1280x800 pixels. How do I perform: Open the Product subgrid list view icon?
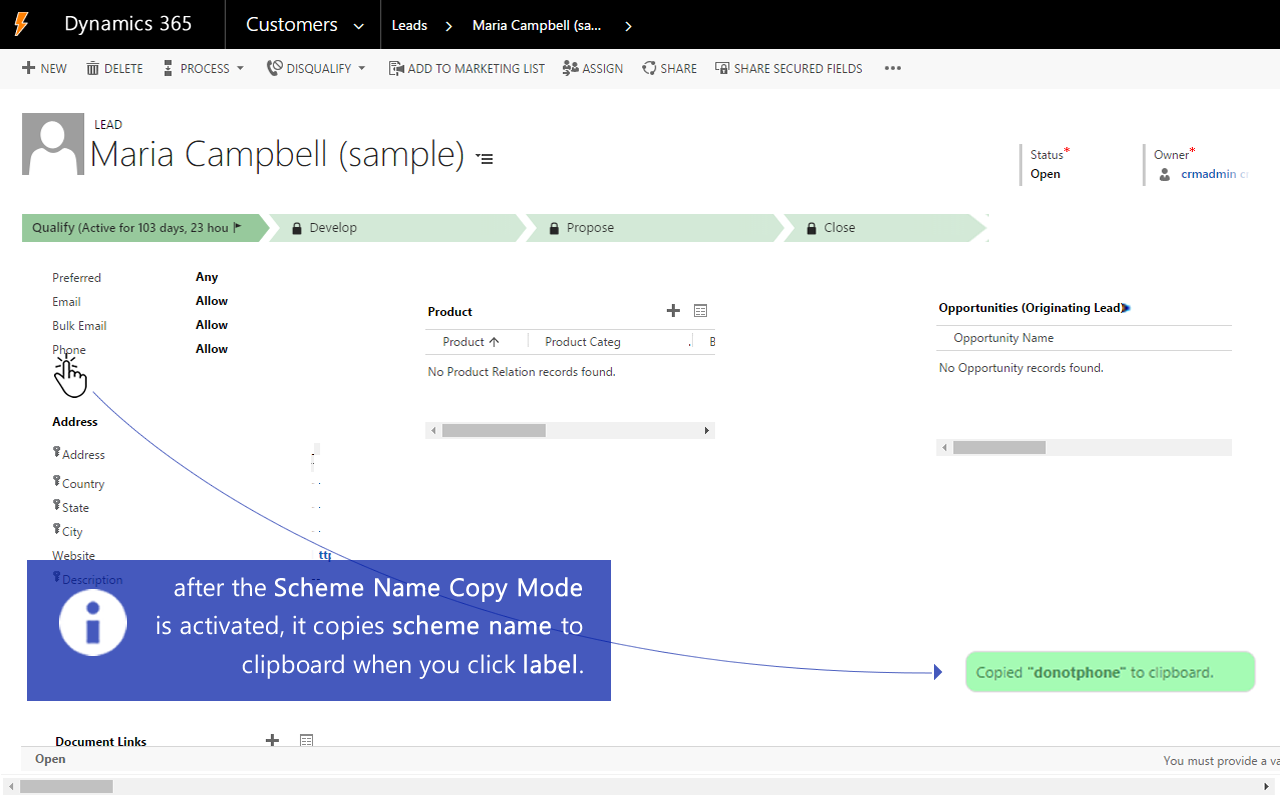(699, 310)
